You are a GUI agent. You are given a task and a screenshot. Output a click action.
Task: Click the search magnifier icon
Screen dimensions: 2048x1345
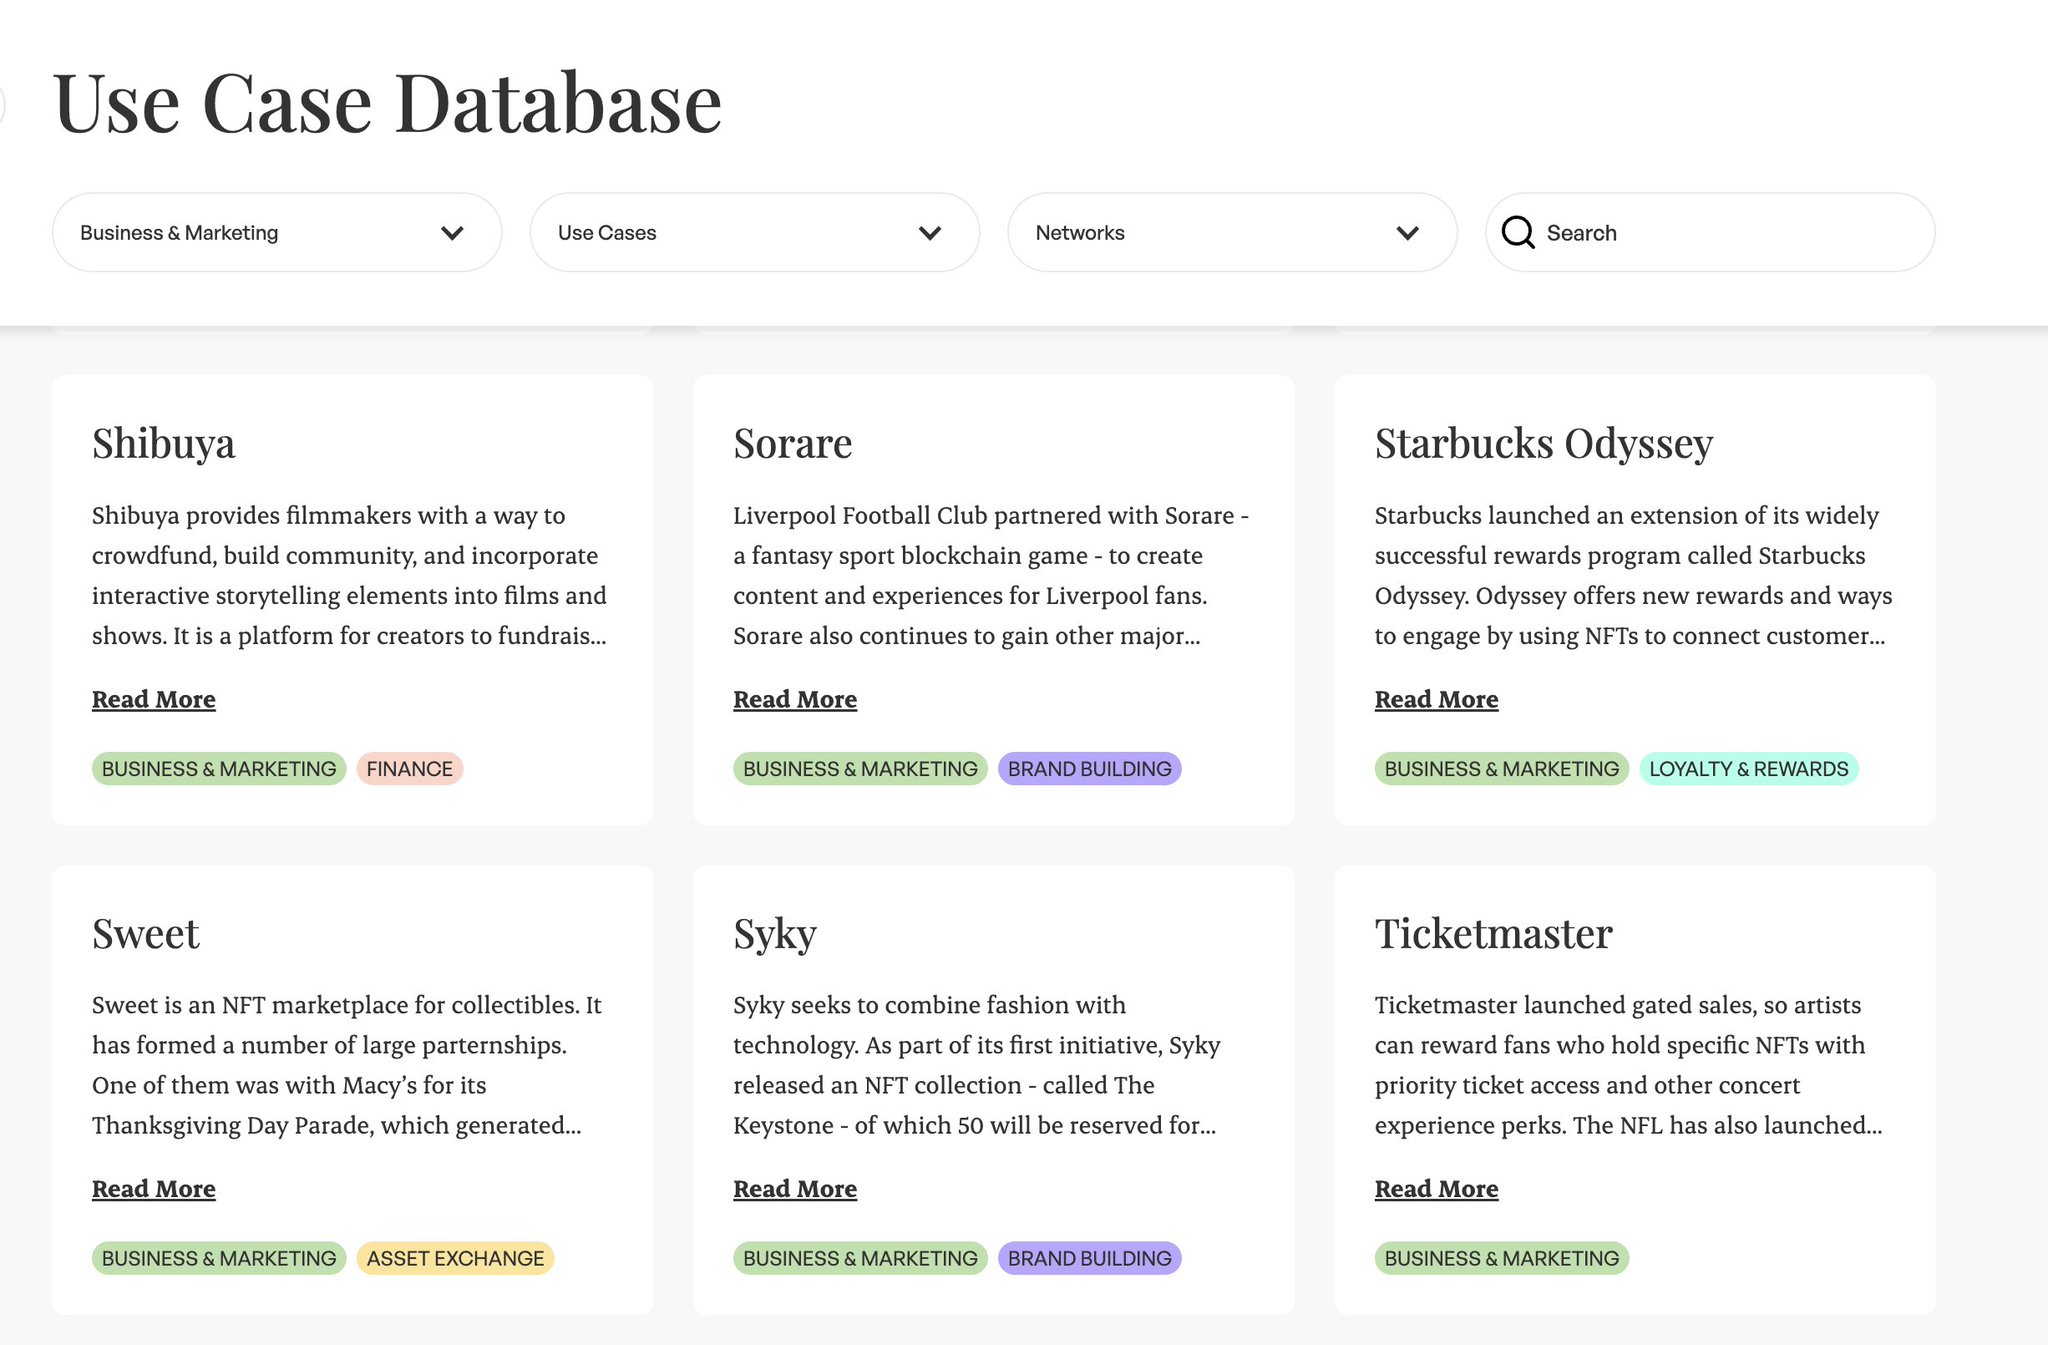coord(1518,232)
